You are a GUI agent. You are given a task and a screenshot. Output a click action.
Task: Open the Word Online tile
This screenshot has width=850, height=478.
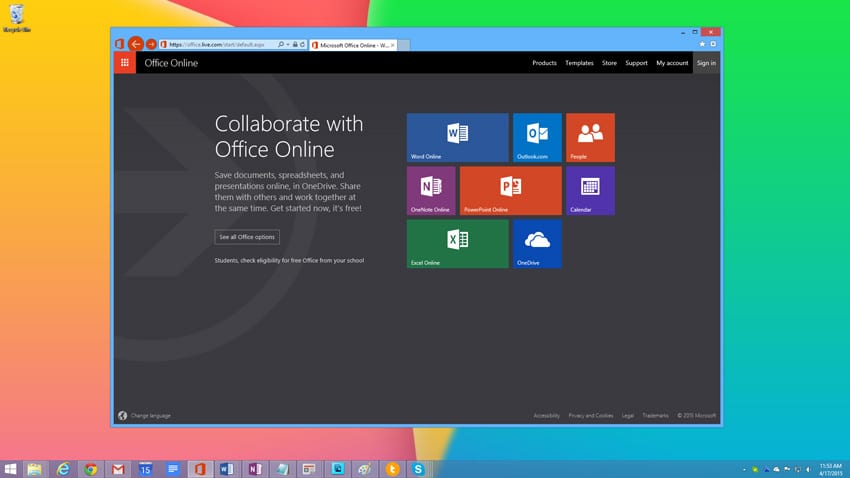458,137
